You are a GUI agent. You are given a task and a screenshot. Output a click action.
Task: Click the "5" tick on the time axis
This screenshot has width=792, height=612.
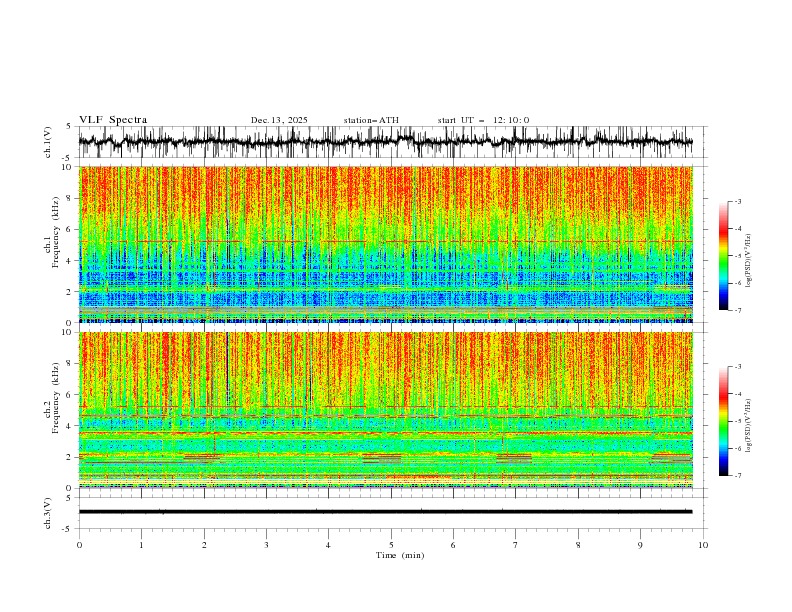pyautogui.click(x=391, y=545)
